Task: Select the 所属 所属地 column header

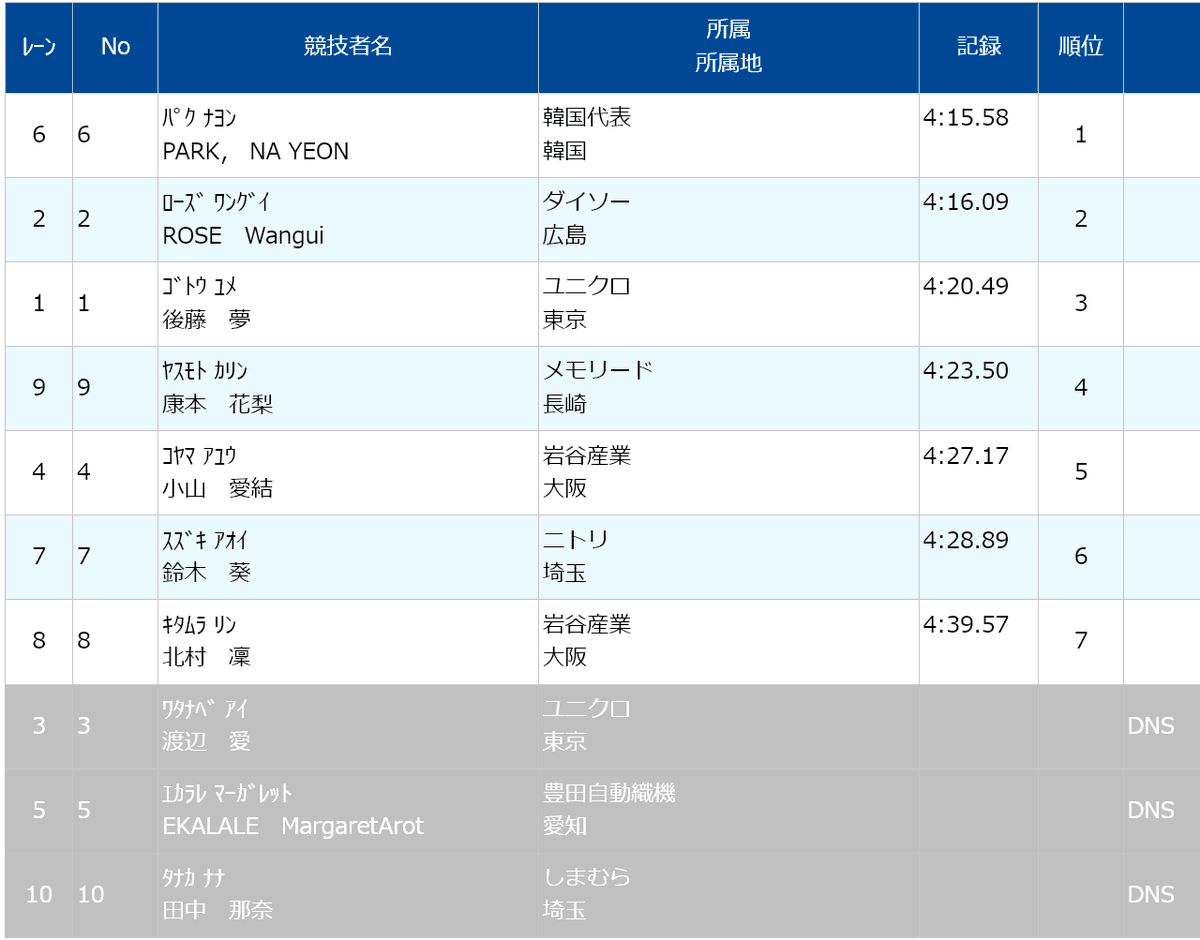Action: [728, 47]
